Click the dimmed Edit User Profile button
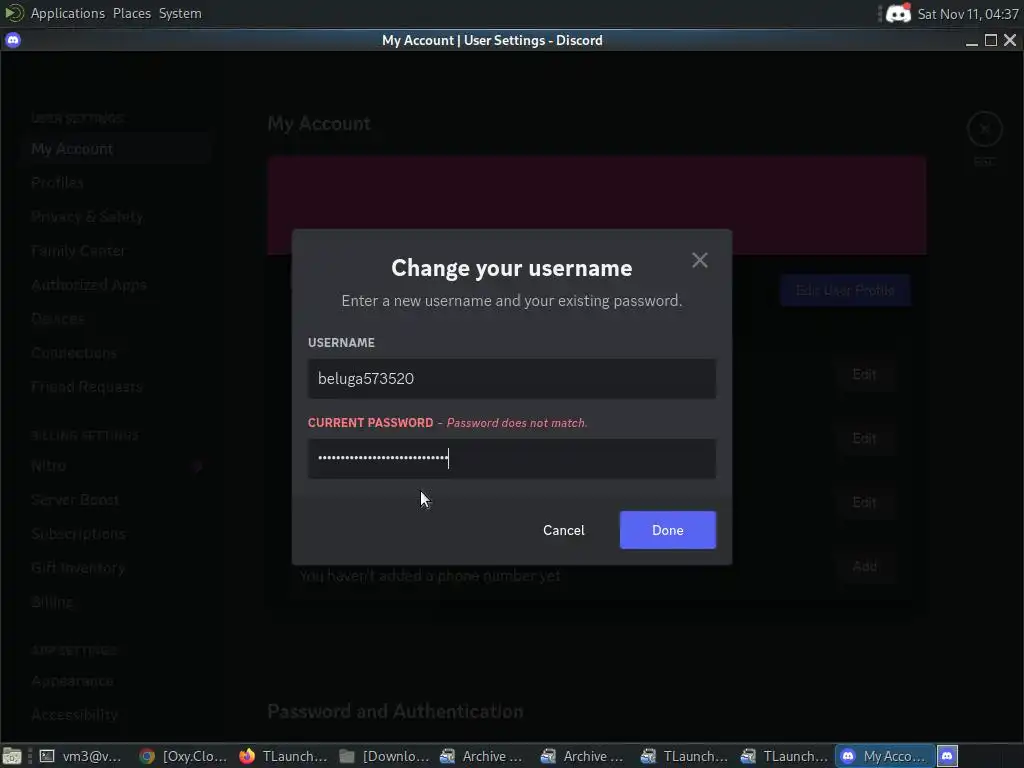 [845, 290]
